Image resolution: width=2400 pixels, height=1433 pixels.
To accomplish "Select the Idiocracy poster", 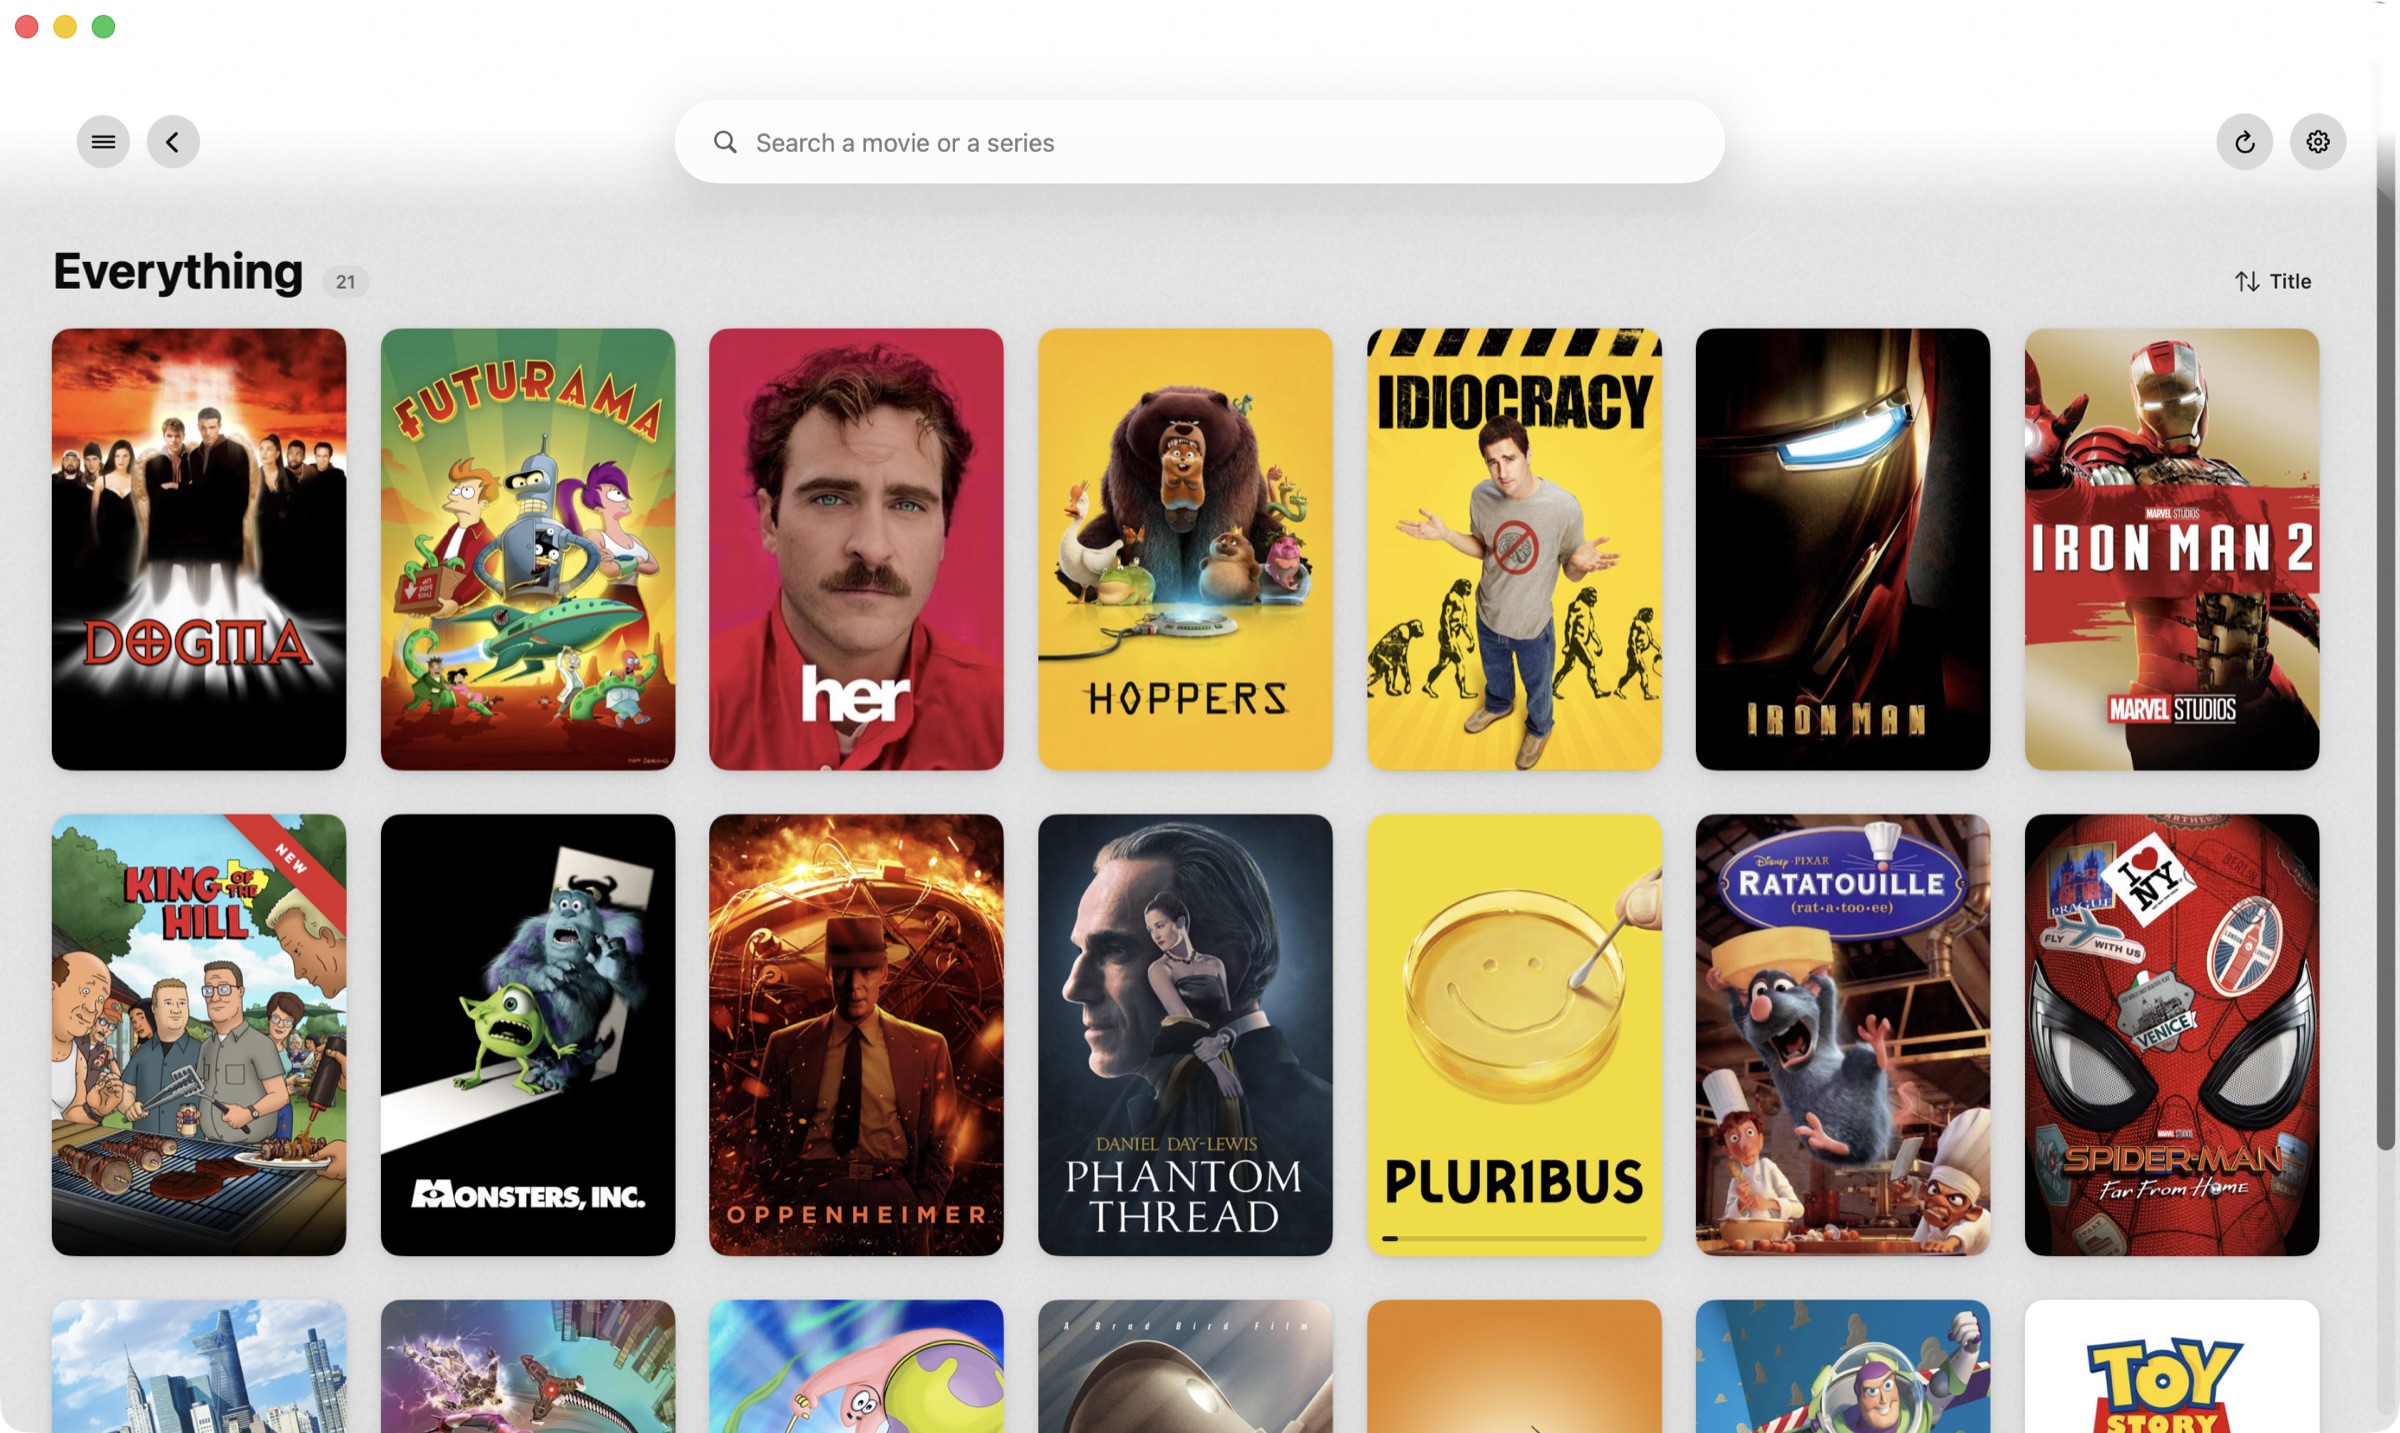I will point(1514,549).
